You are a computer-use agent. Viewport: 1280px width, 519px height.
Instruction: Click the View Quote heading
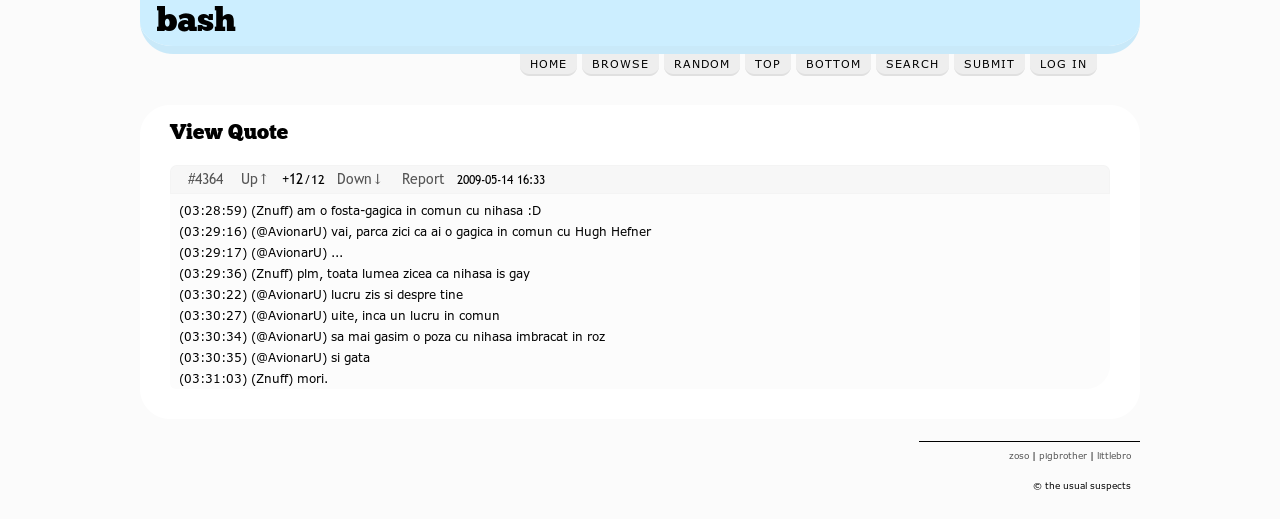pyautogui.click(x=229, y=132)
